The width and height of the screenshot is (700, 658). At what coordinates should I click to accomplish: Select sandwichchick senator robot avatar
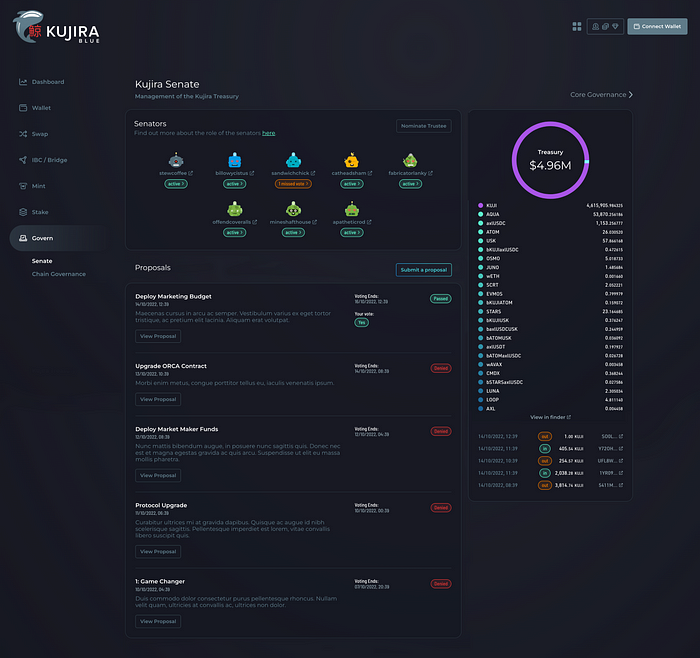(293, 160)
